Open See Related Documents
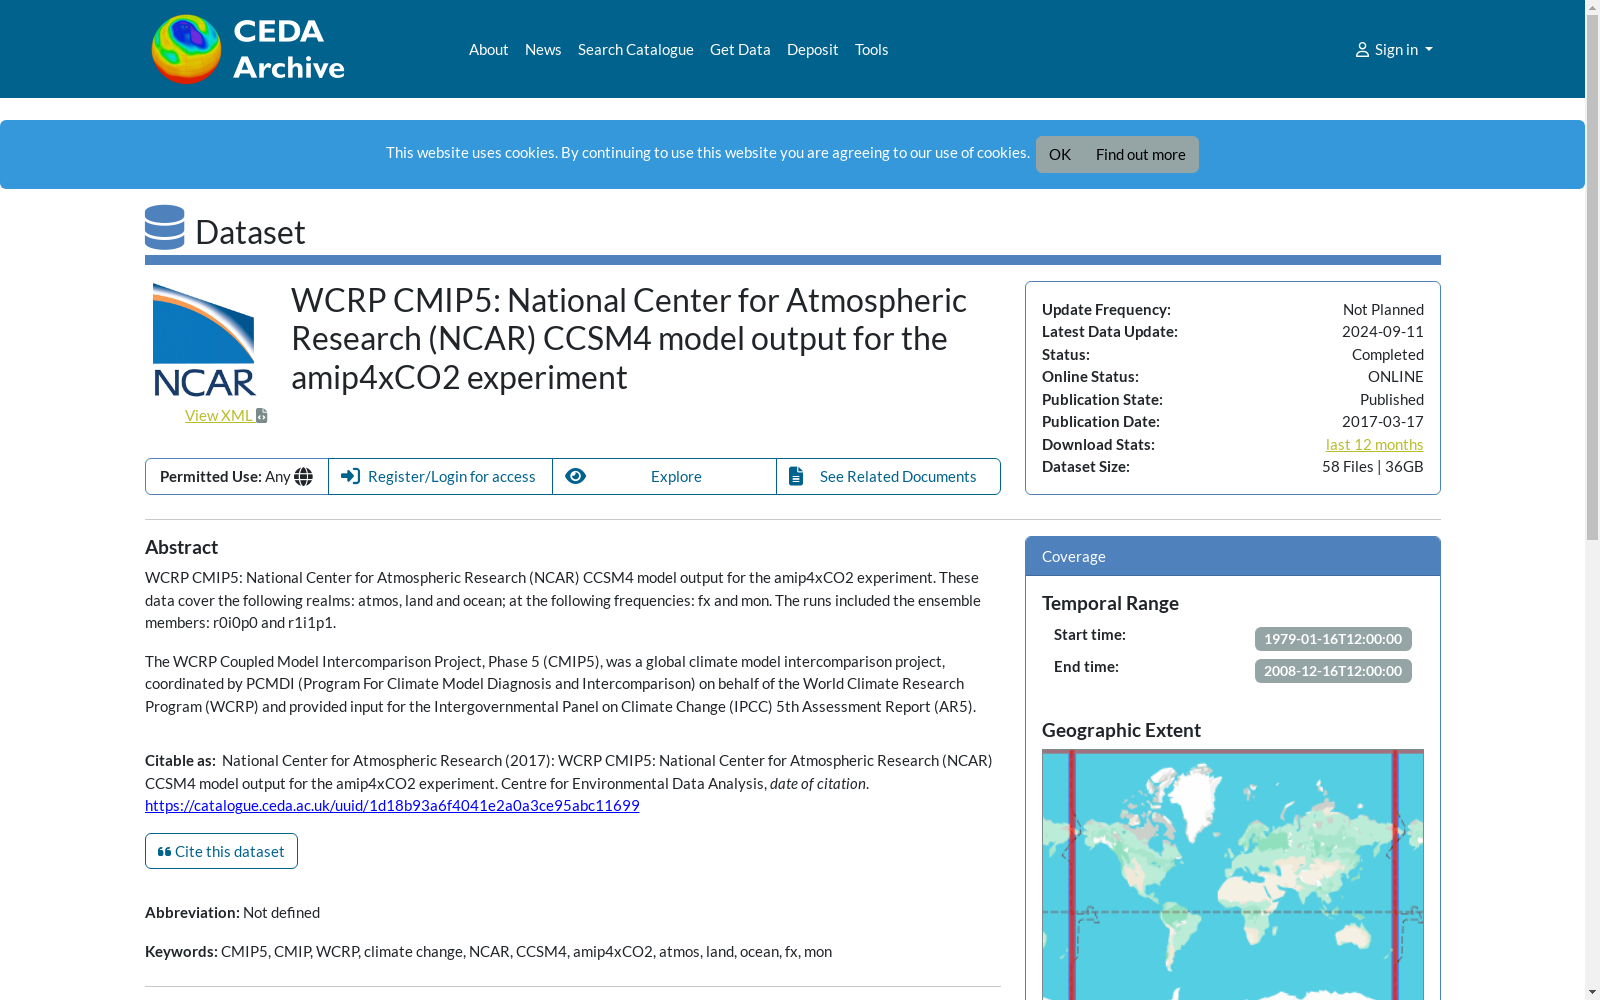The width and height of the screenshot is (1600, 1000). pos(888,476)
